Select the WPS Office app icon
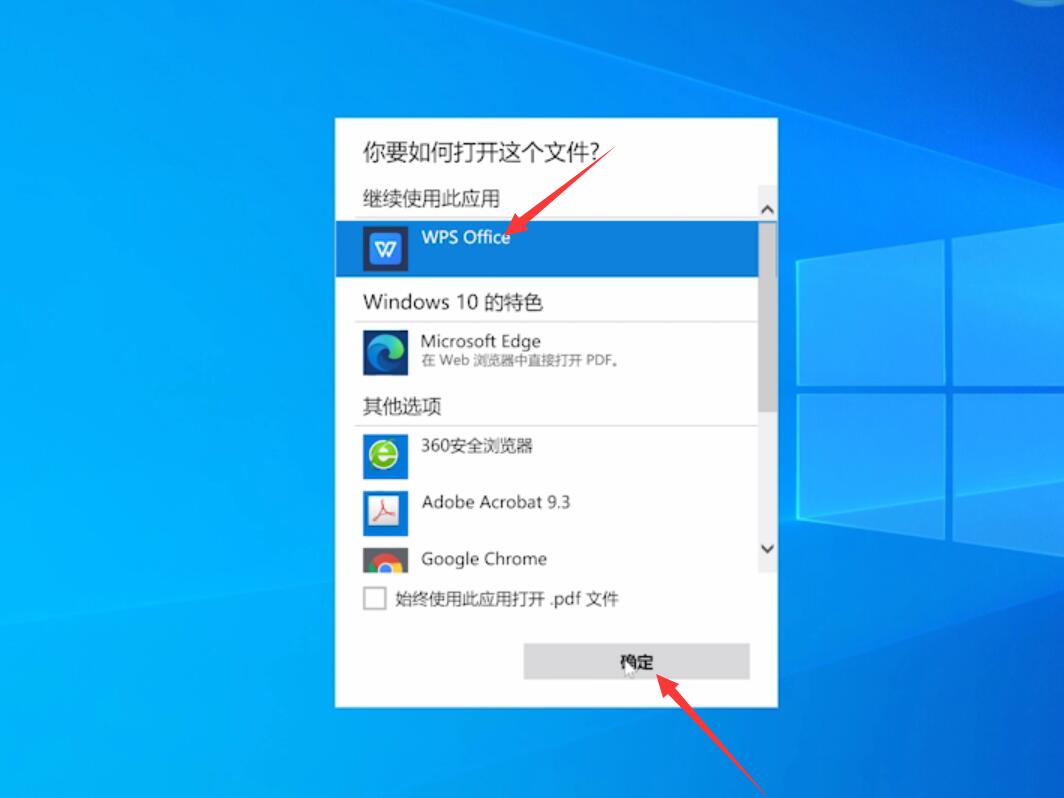The height and width of the screenshot is (798, 1064). click(x=385, y=249)
